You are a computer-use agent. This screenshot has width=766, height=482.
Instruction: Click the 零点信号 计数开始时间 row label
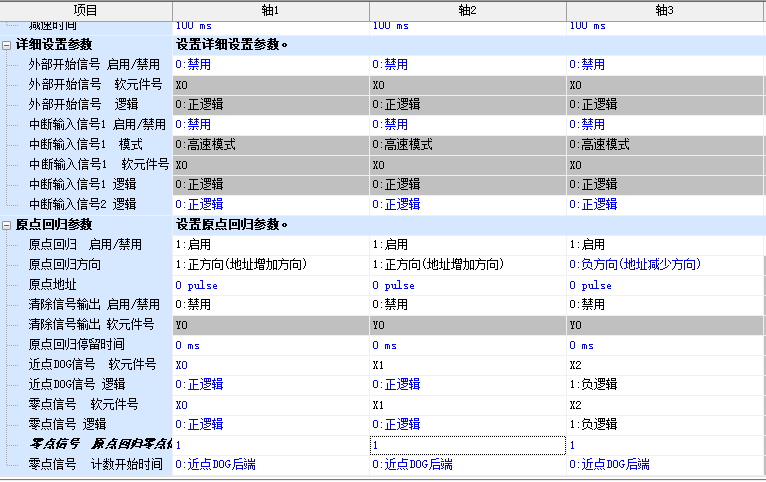95,465
